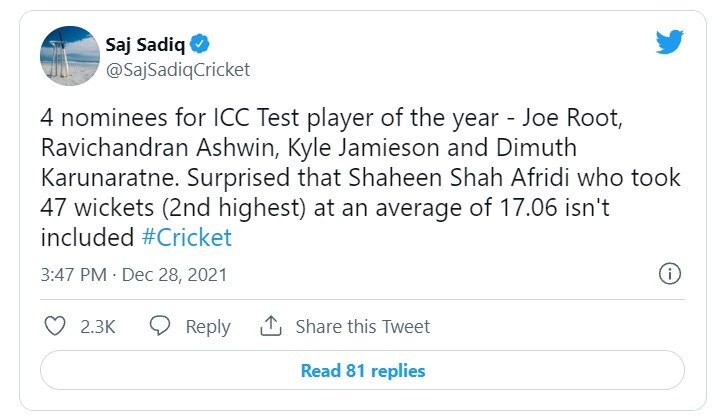Click the reply speech bubble icon
The width and height of the screenshot is (728, 416).
tap(160, 326)
